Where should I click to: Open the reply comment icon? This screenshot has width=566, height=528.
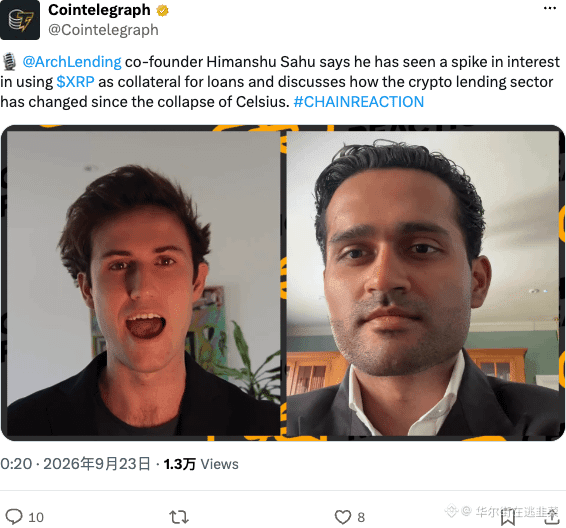click(x=14, y=516)
